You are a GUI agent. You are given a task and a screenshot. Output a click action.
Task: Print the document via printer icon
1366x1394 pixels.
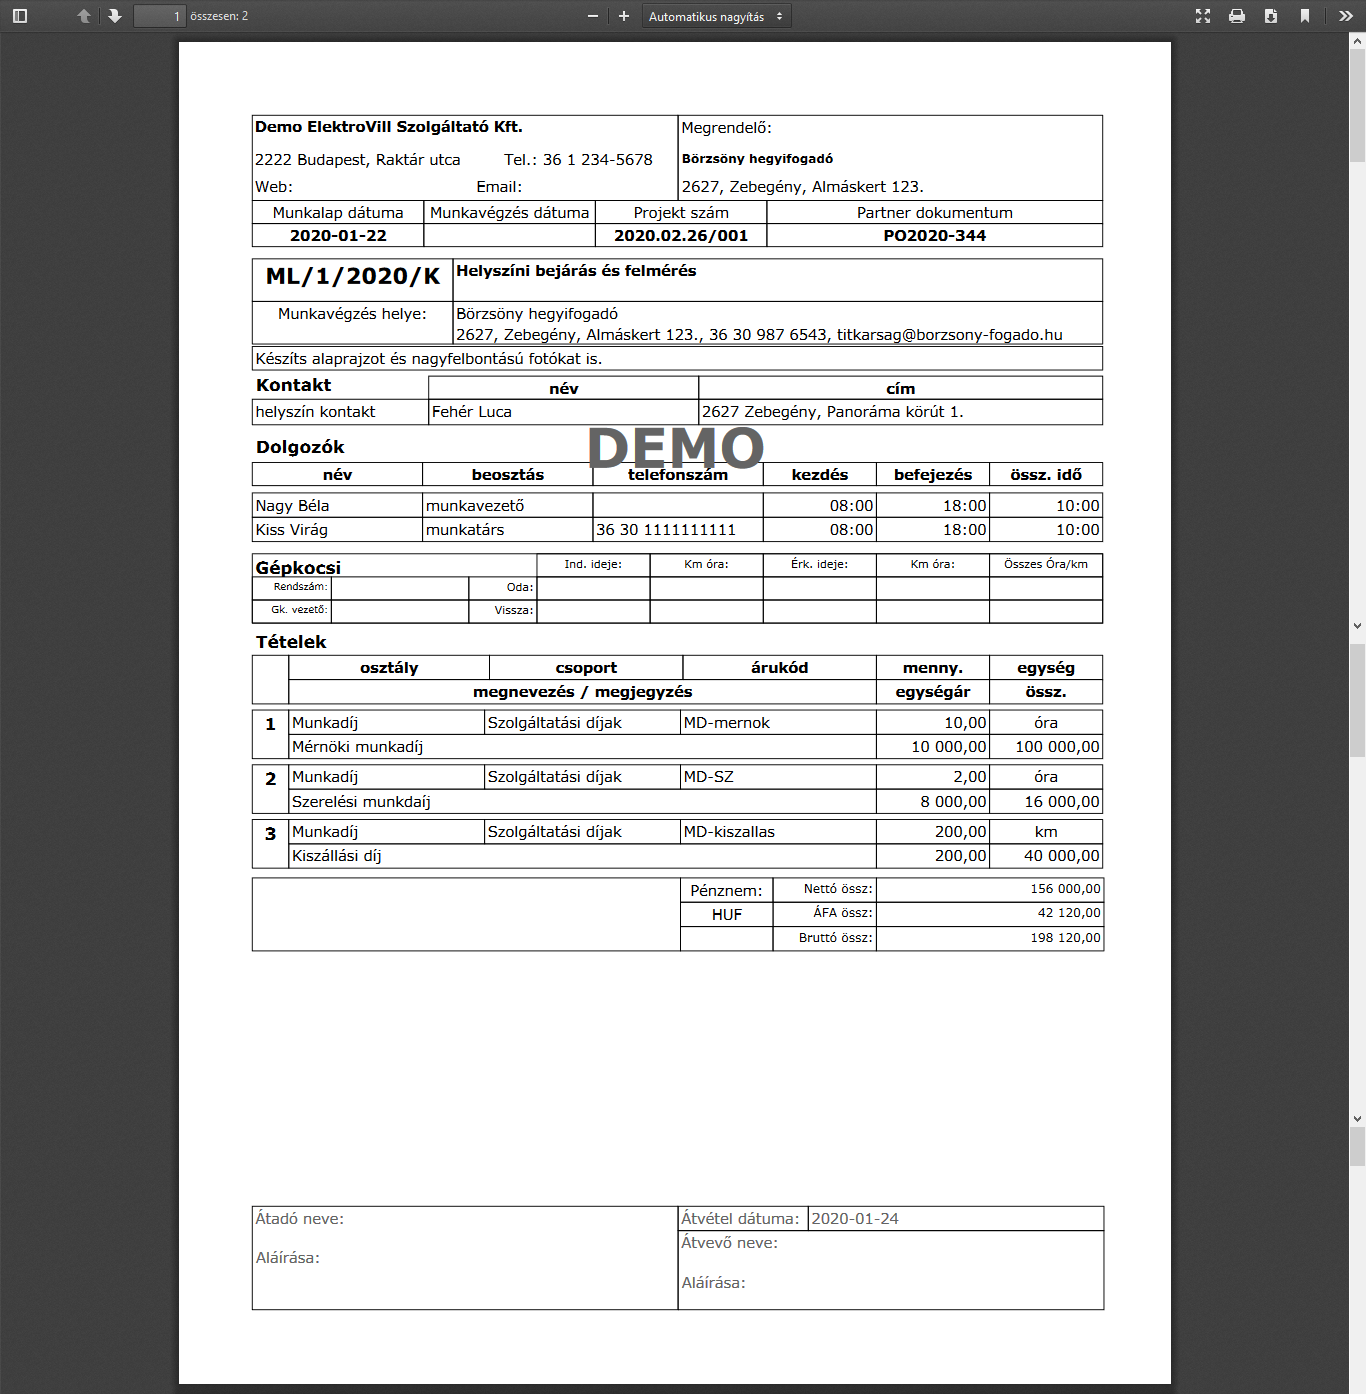pyautogui.click(x=1237, y=16)
